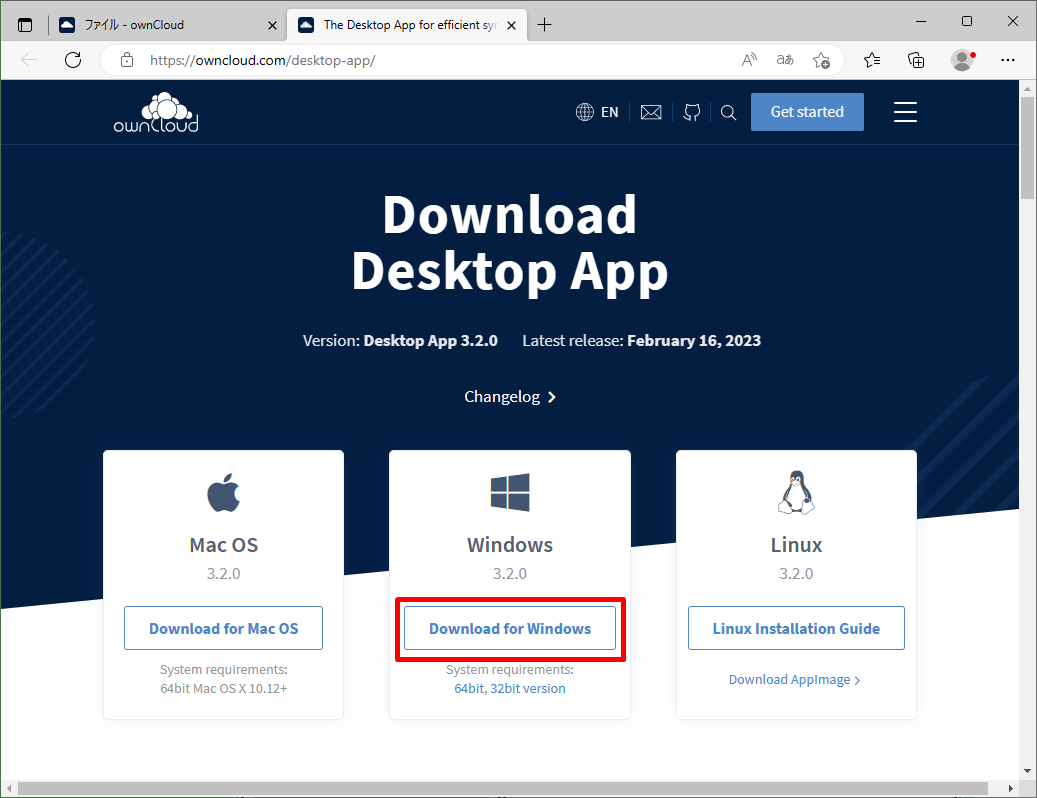Screen dimensions: 1037x798
Task: Click Download for Windows button
Action: coord(510,629)
